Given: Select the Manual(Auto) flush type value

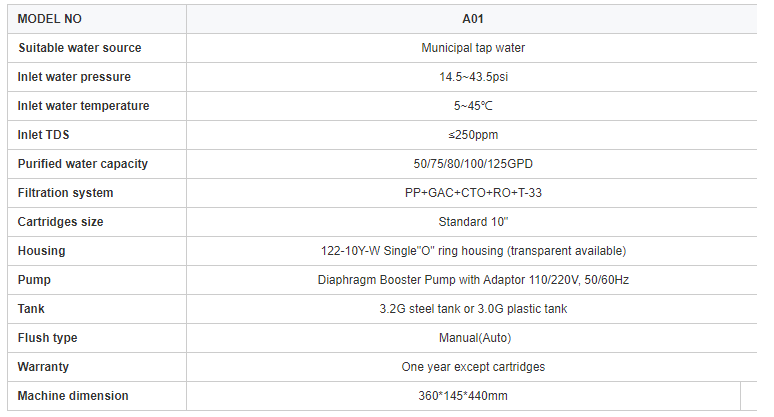Looking at the screenshot, I should click(473, 338).
